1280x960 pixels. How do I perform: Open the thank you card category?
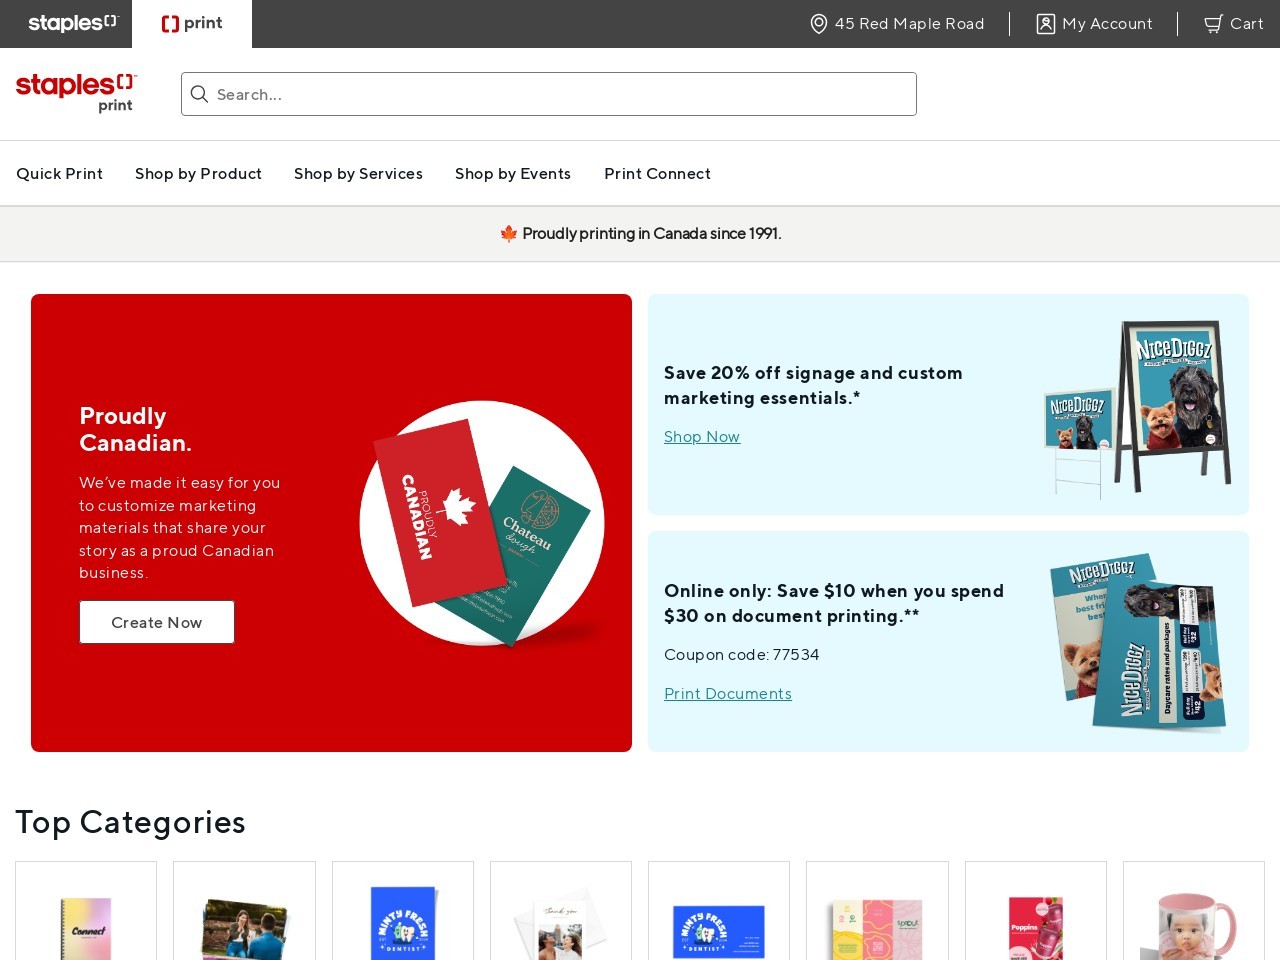point(561,911)
